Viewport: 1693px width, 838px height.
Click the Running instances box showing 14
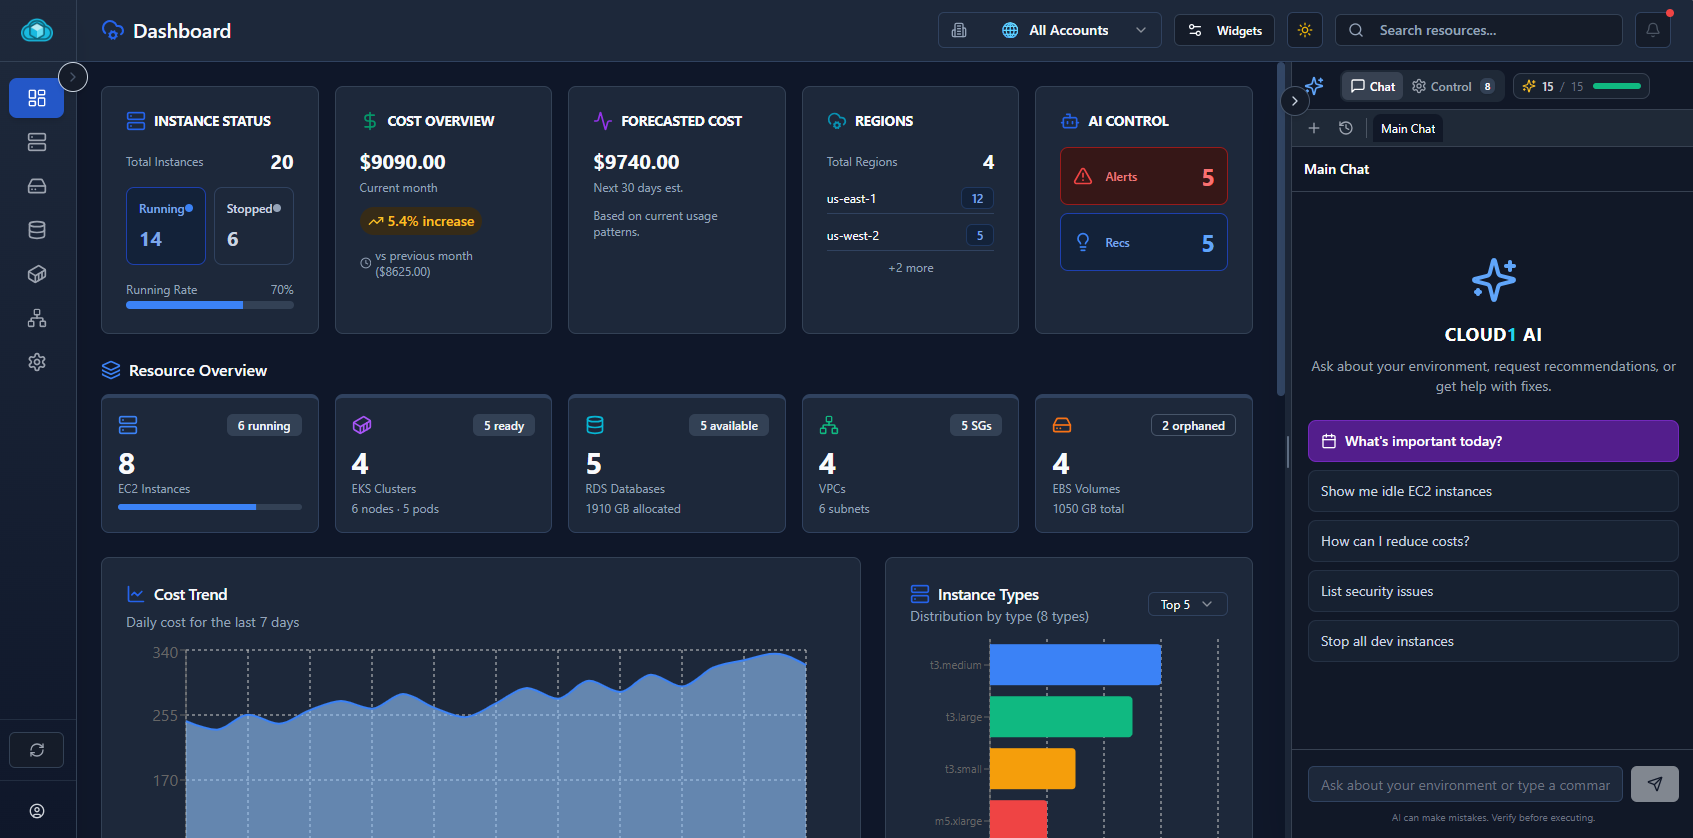166,226
